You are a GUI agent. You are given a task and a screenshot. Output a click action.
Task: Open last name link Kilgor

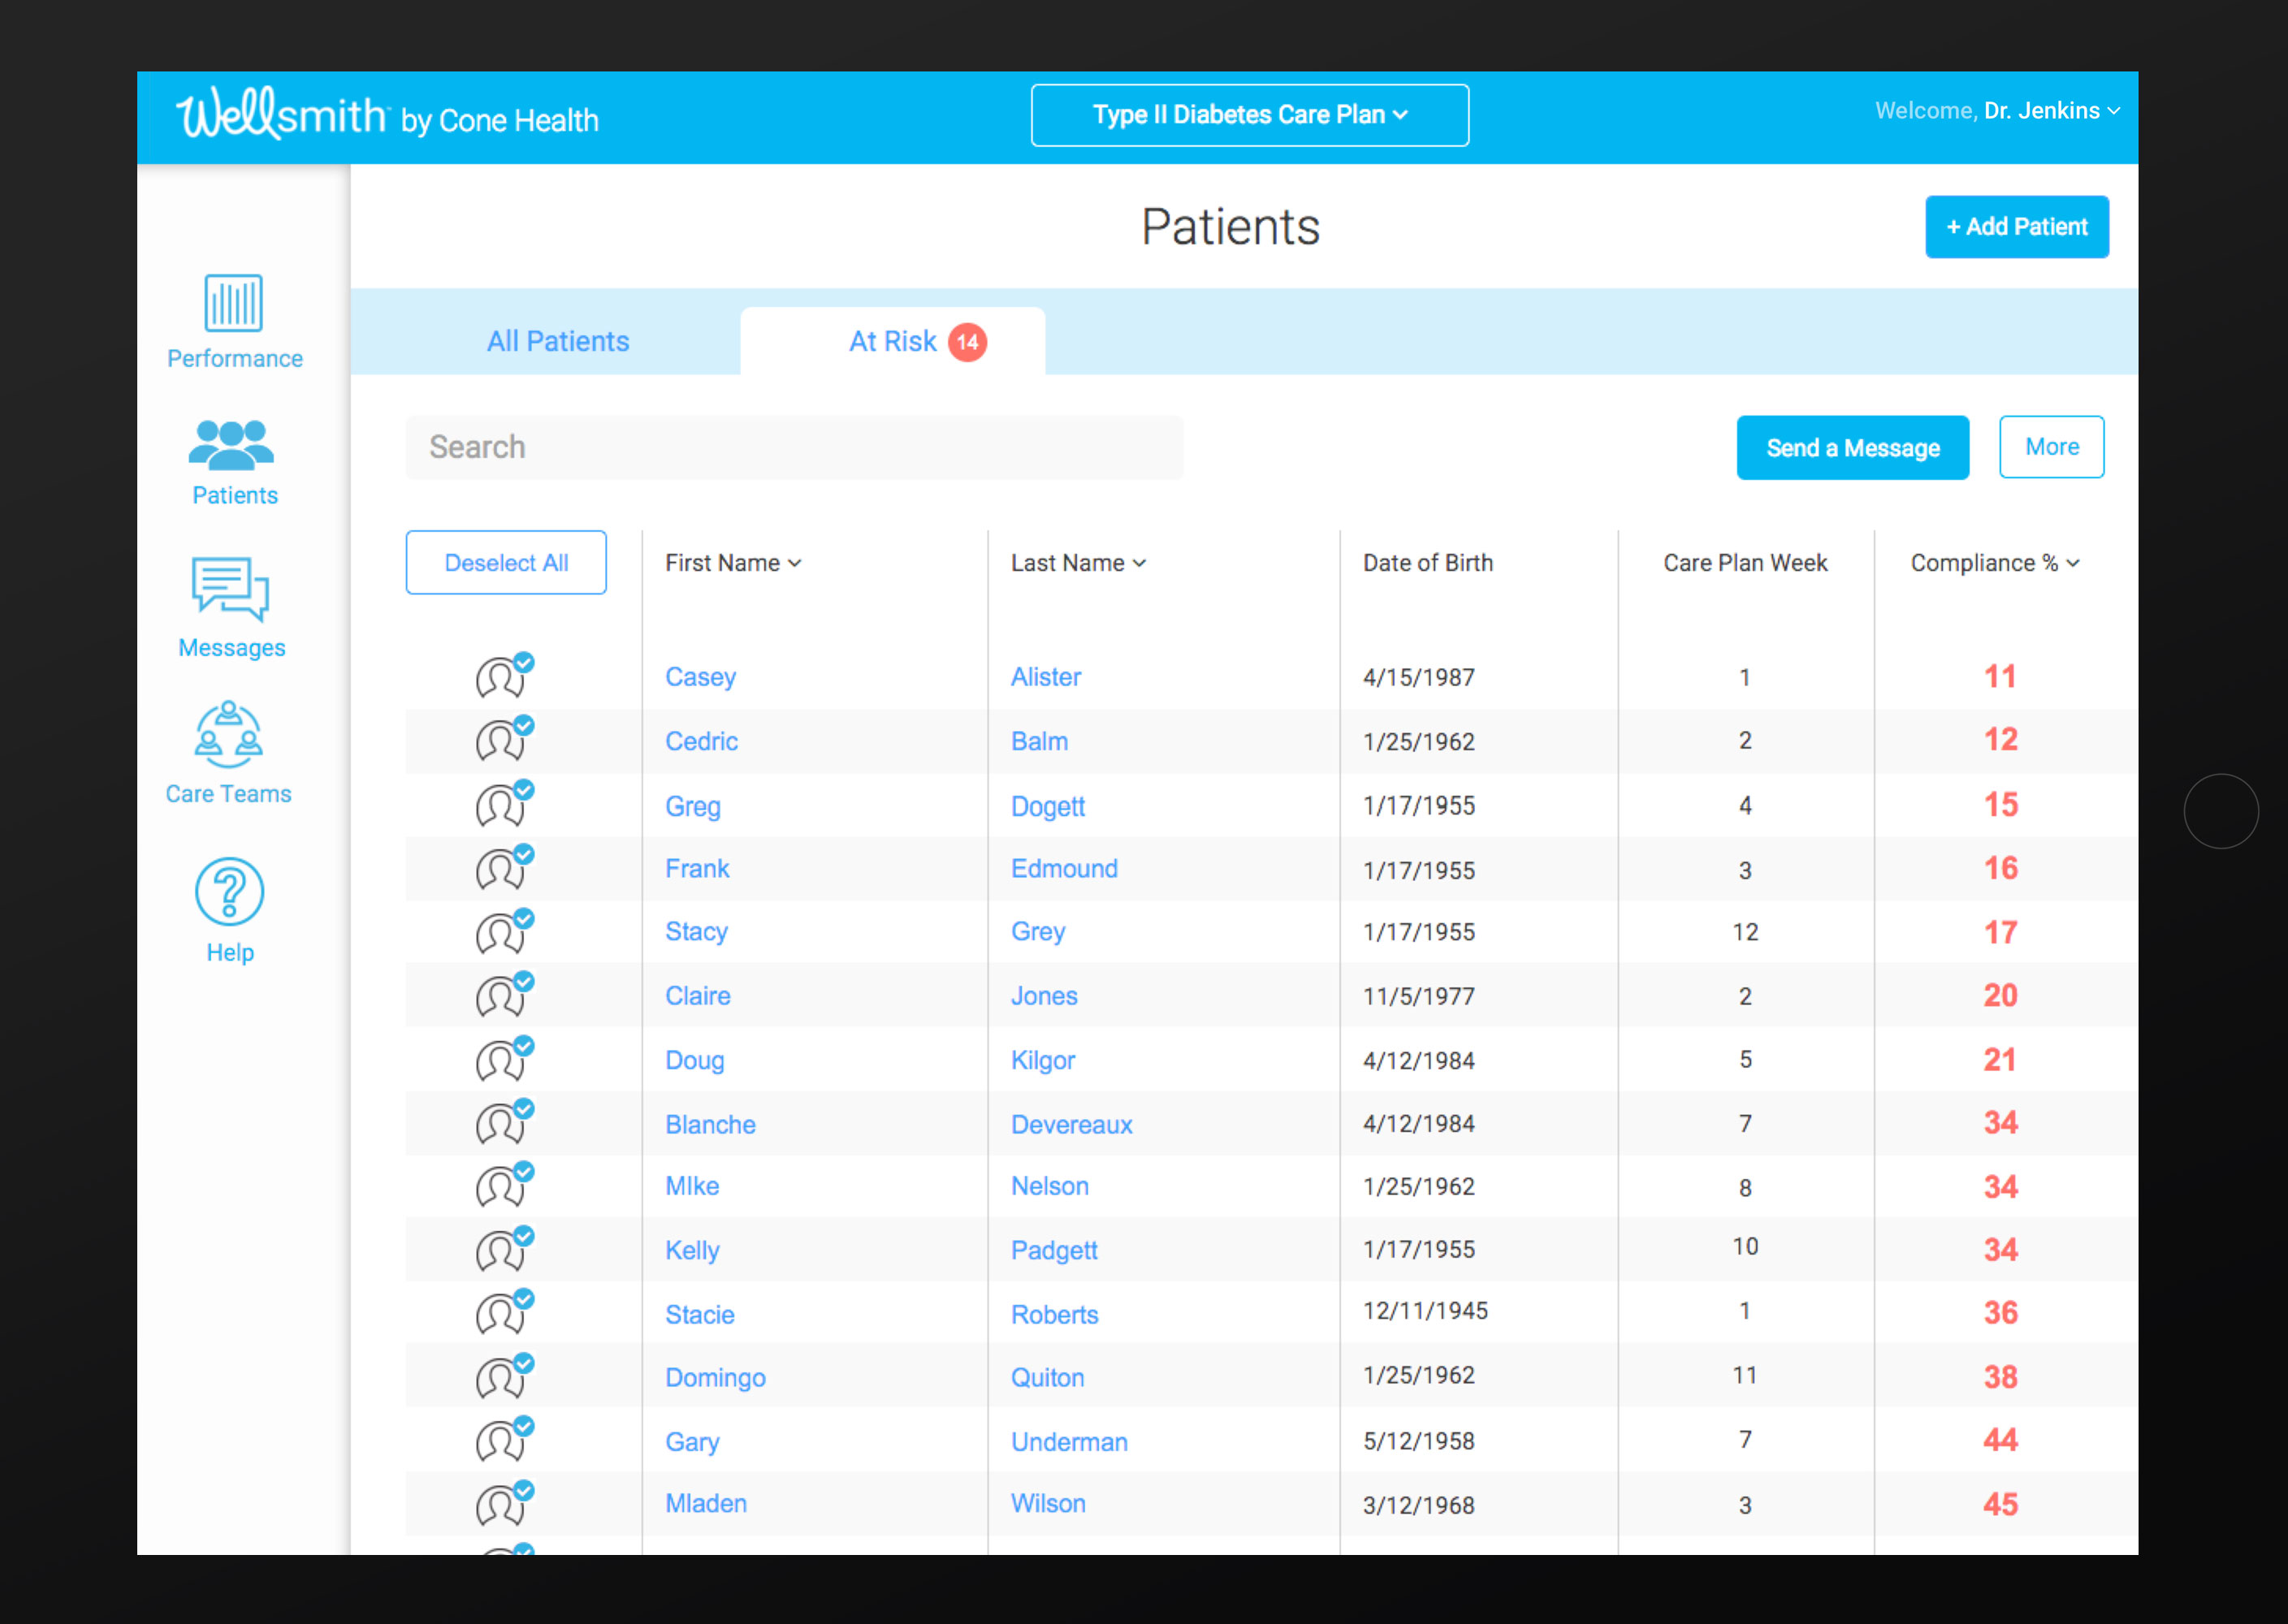click(1042, 1060)
